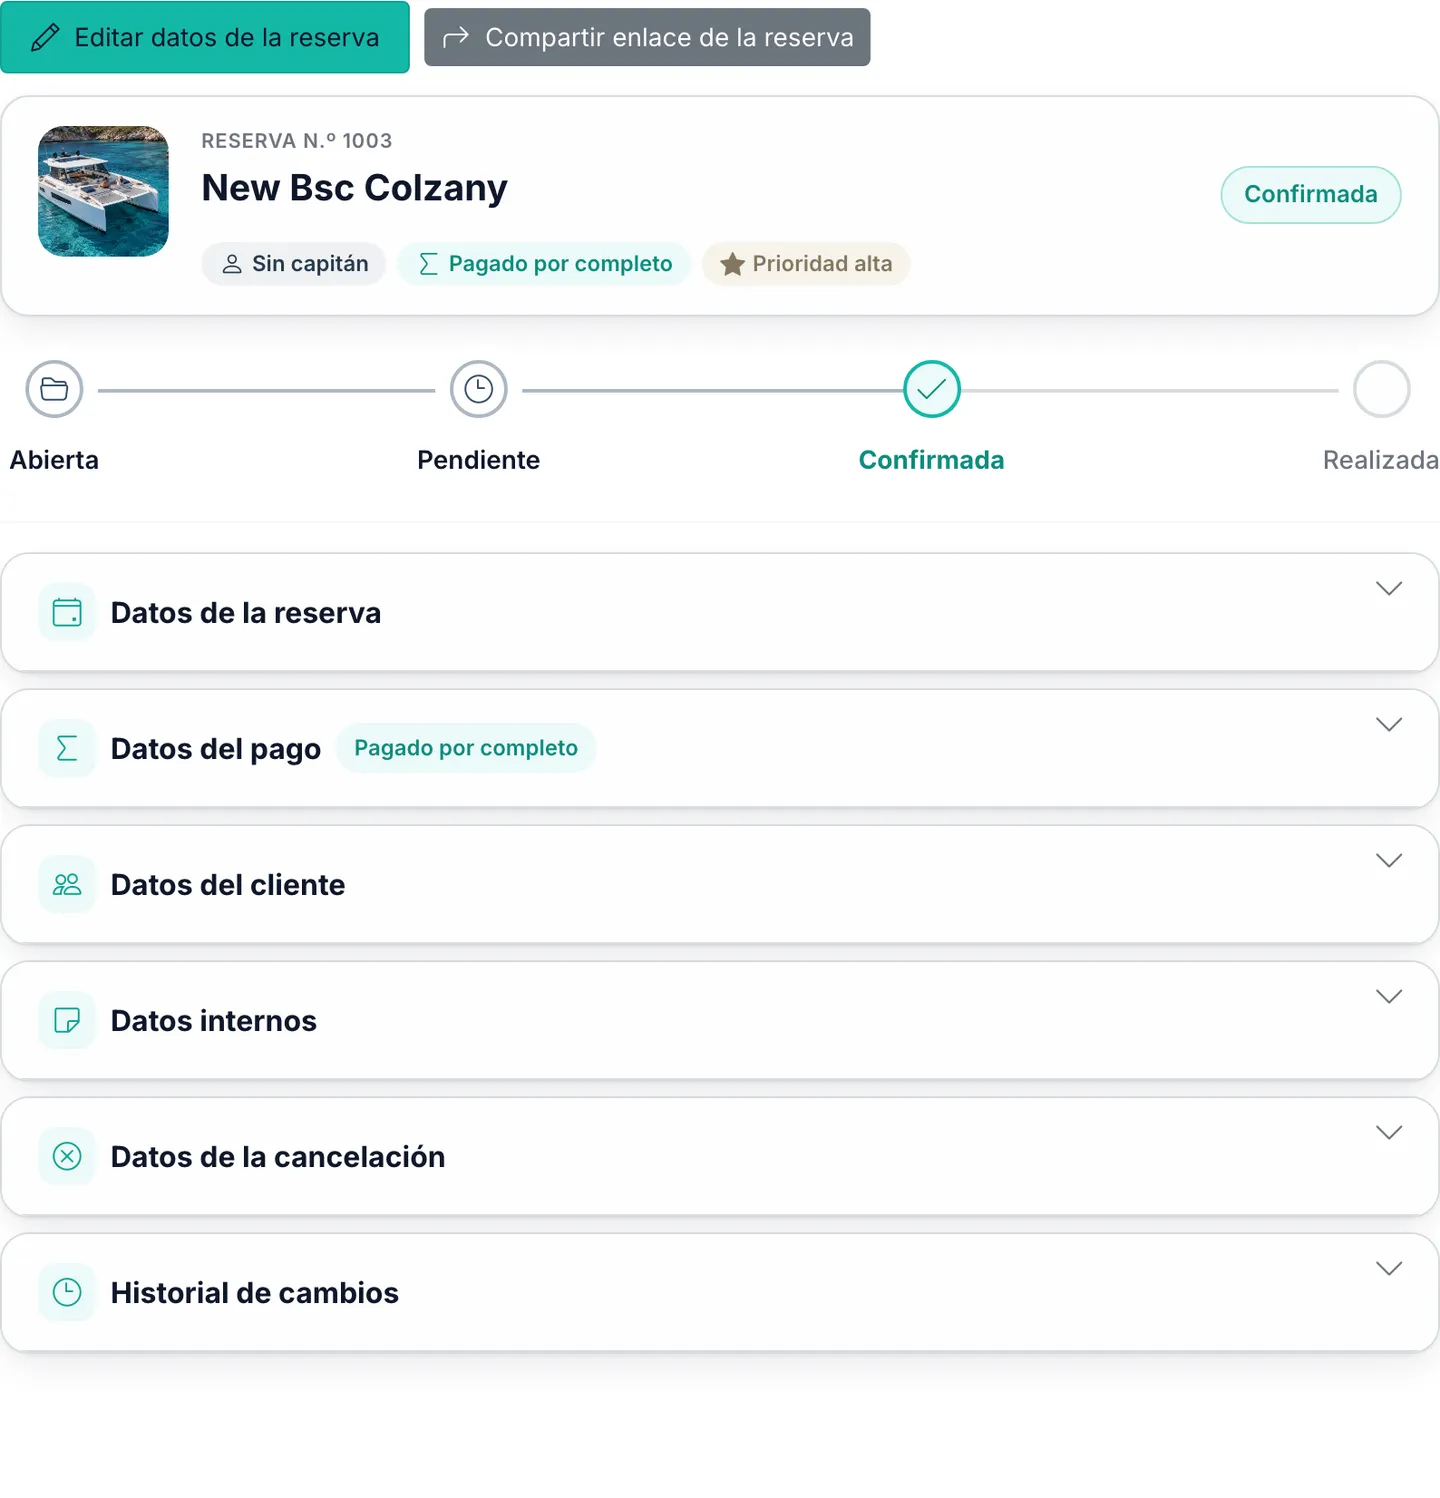This screenshot has height=1498, width=1440.
Task: Click the sigma icon beside Datos del pago
Action: click(67, 748)
